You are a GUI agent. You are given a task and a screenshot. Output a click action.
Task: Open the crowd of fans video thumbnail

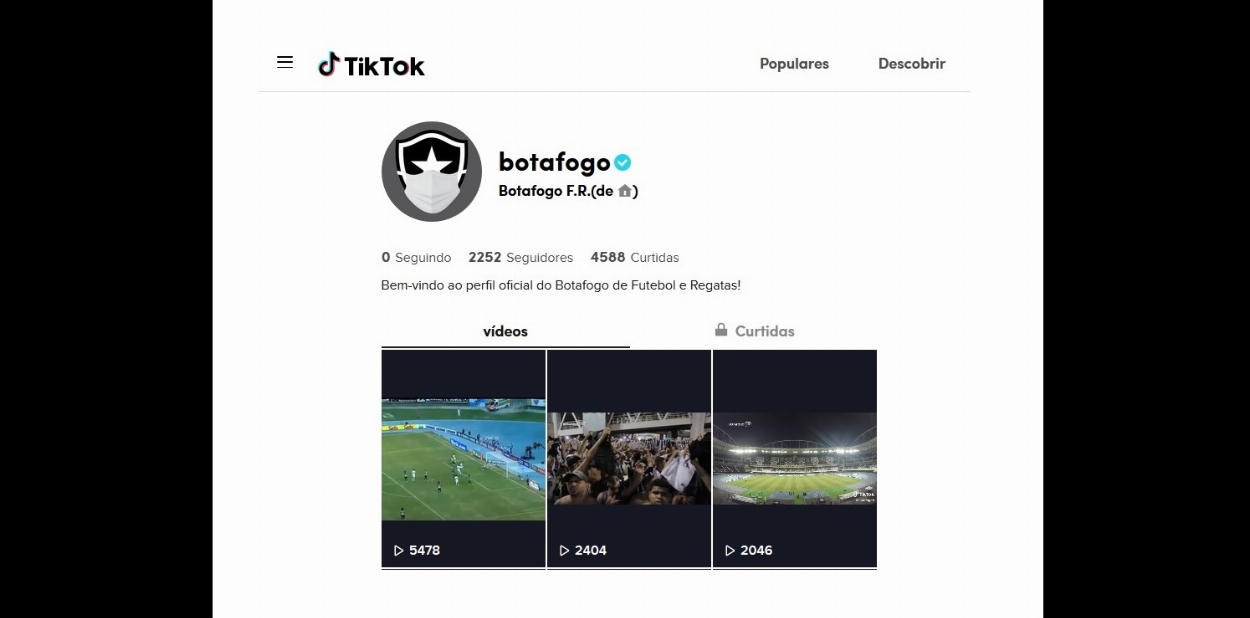coord(629,459)
